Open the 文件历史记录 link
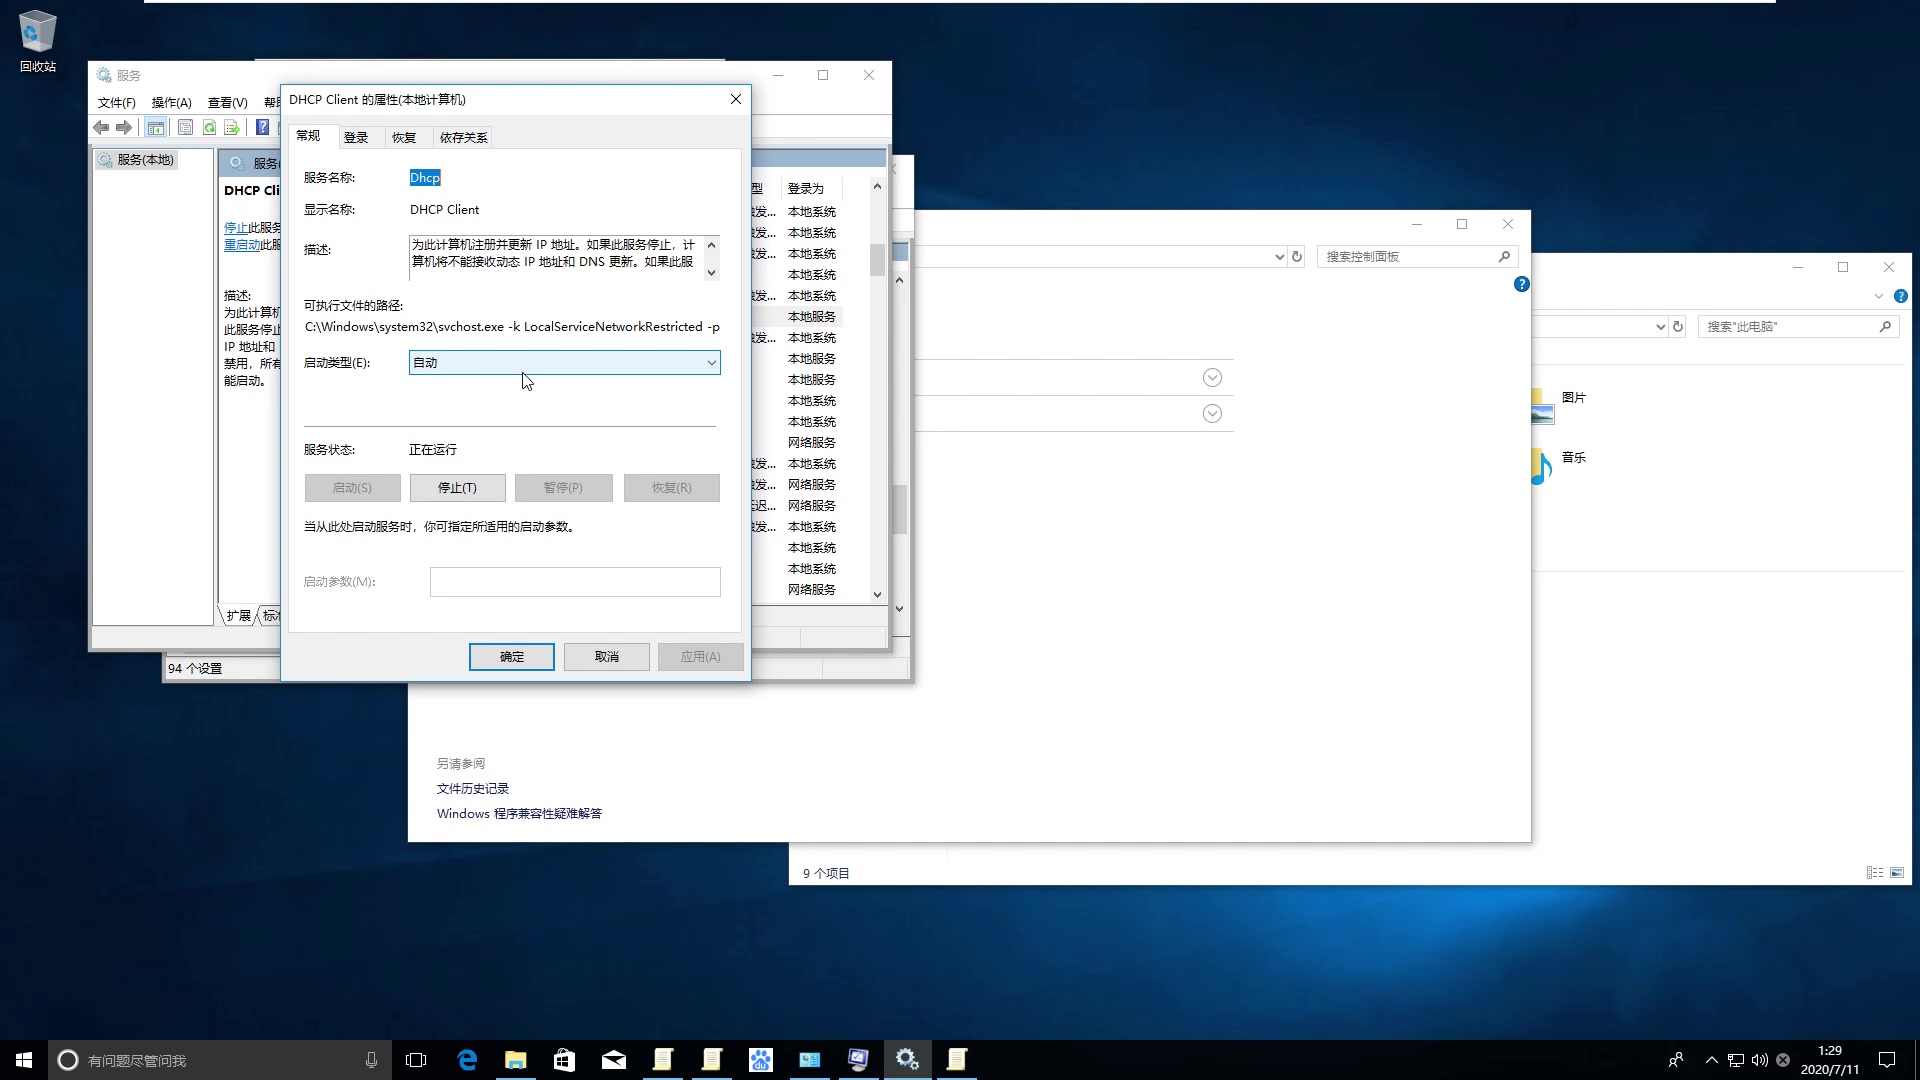 [x=473, y=789]
